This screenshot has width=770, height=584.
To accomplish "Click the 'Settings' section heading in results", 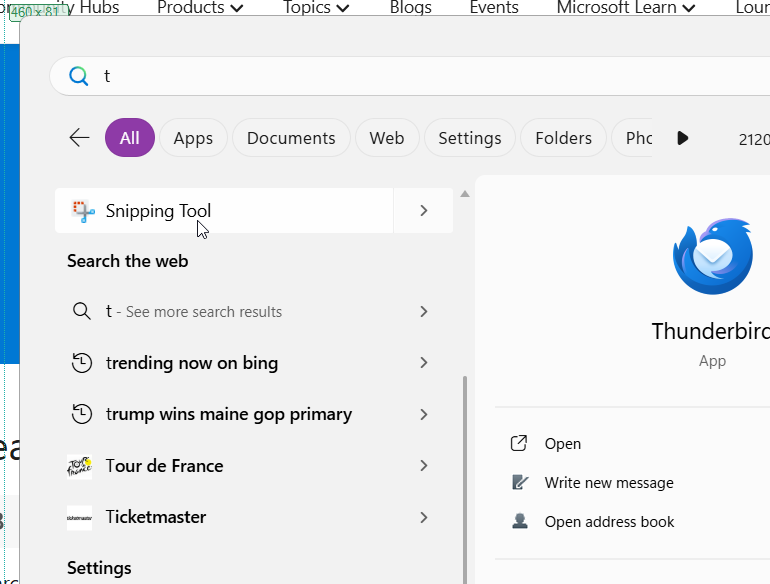I will 99,568.
